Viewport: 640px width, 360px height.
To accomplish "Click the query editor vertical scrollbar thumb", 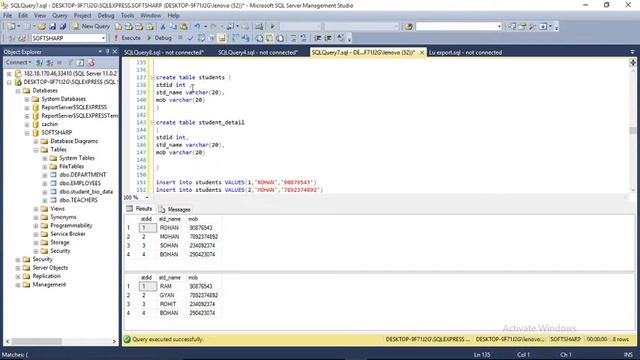I will point(633,130).
